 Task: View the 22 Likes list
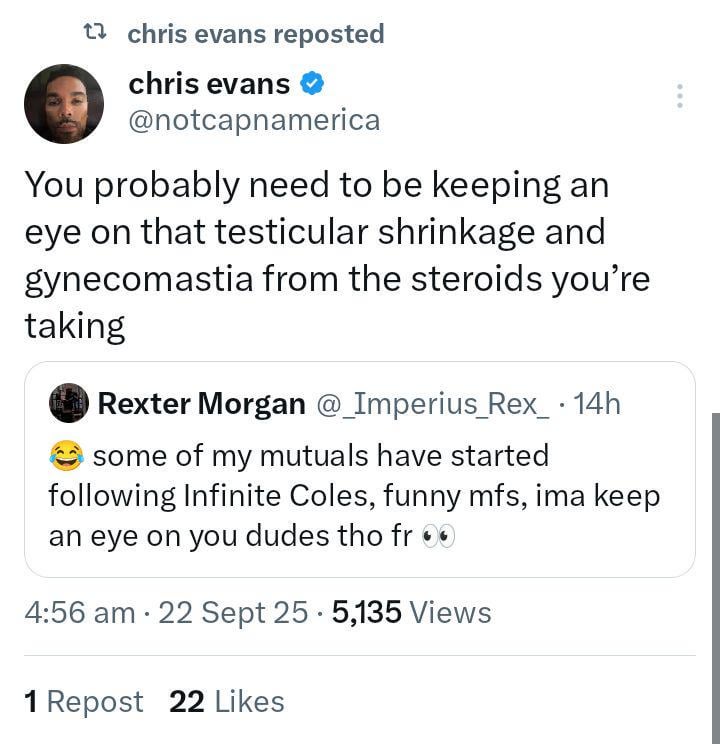(x=227, y=702)
